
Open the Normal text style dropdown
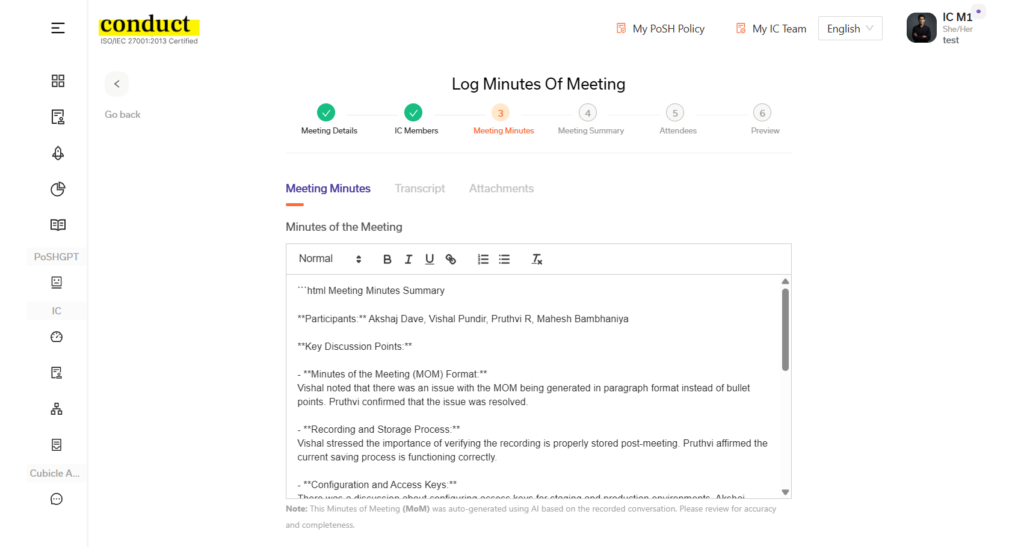[x=330, y=259]
